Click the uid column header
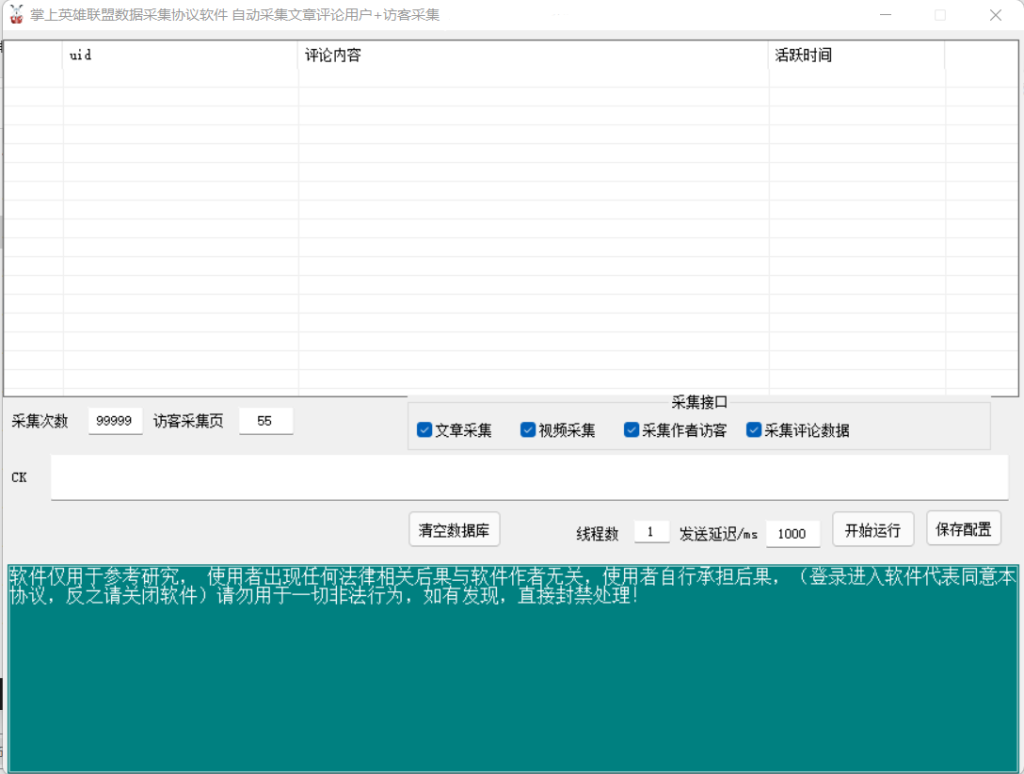1024x774 pixels. coord(180,56)
